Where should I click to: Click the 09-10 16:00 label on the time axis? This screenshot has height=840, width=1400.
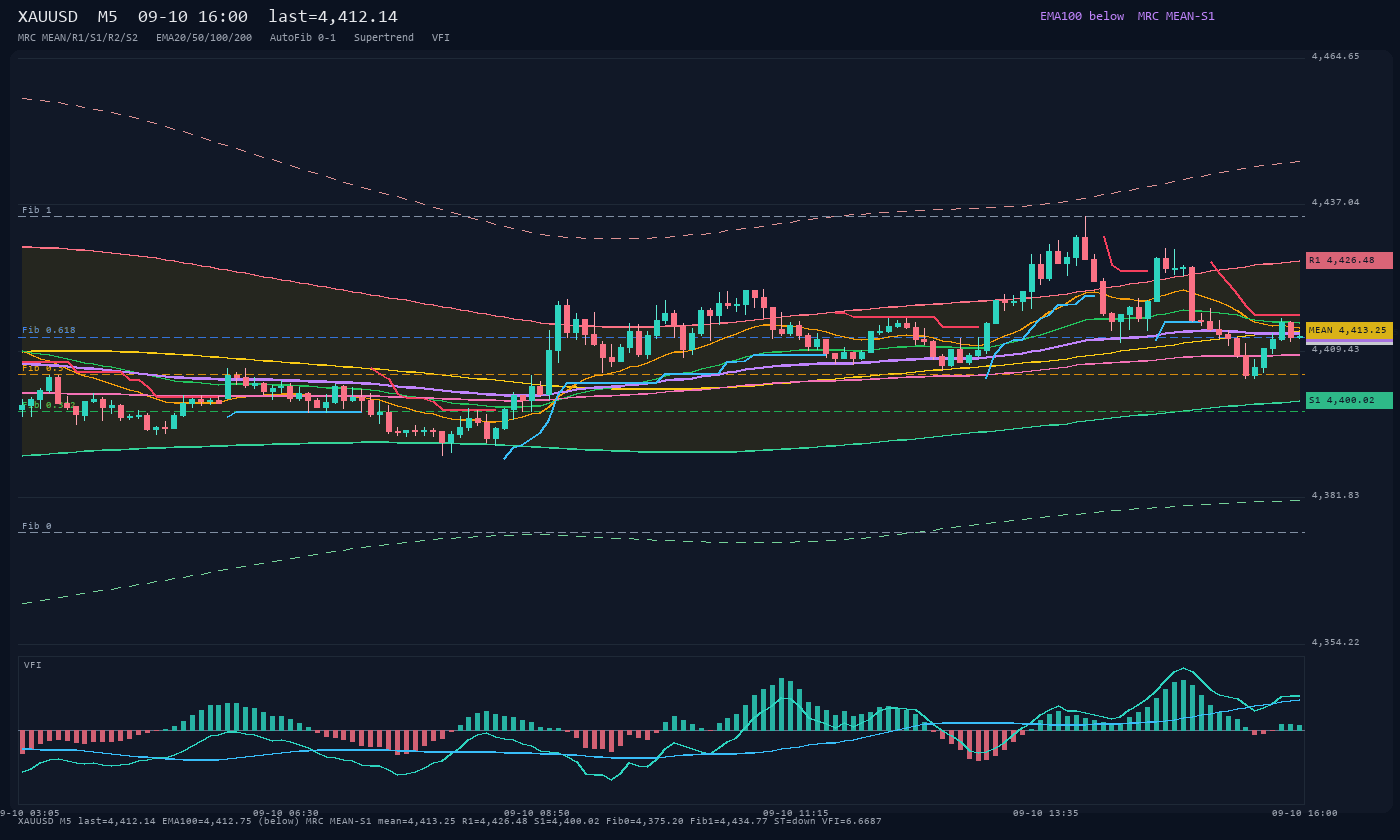(1305, 813)
